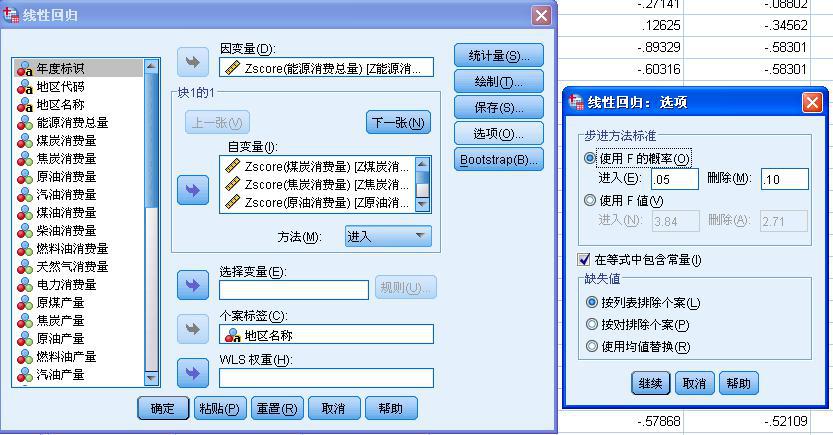
Task: Open the 统计量 dialog button
Action: coord(499,55)
